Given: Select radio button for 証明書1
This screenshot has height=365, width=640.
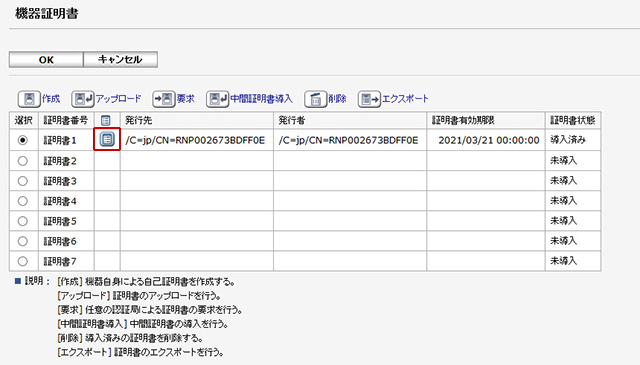Looking at the screenshot, I should point(23,140).
